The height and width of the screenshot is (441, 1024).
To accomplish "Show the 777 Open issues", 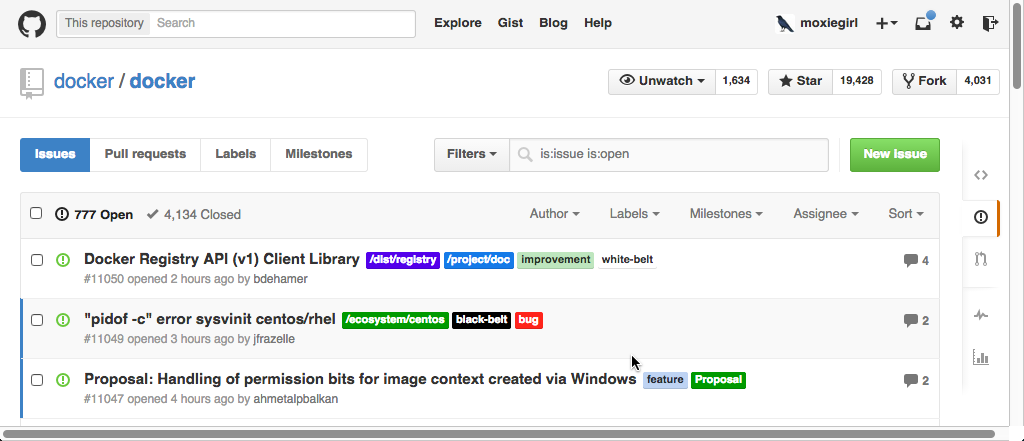I will (x=94, y=214).
